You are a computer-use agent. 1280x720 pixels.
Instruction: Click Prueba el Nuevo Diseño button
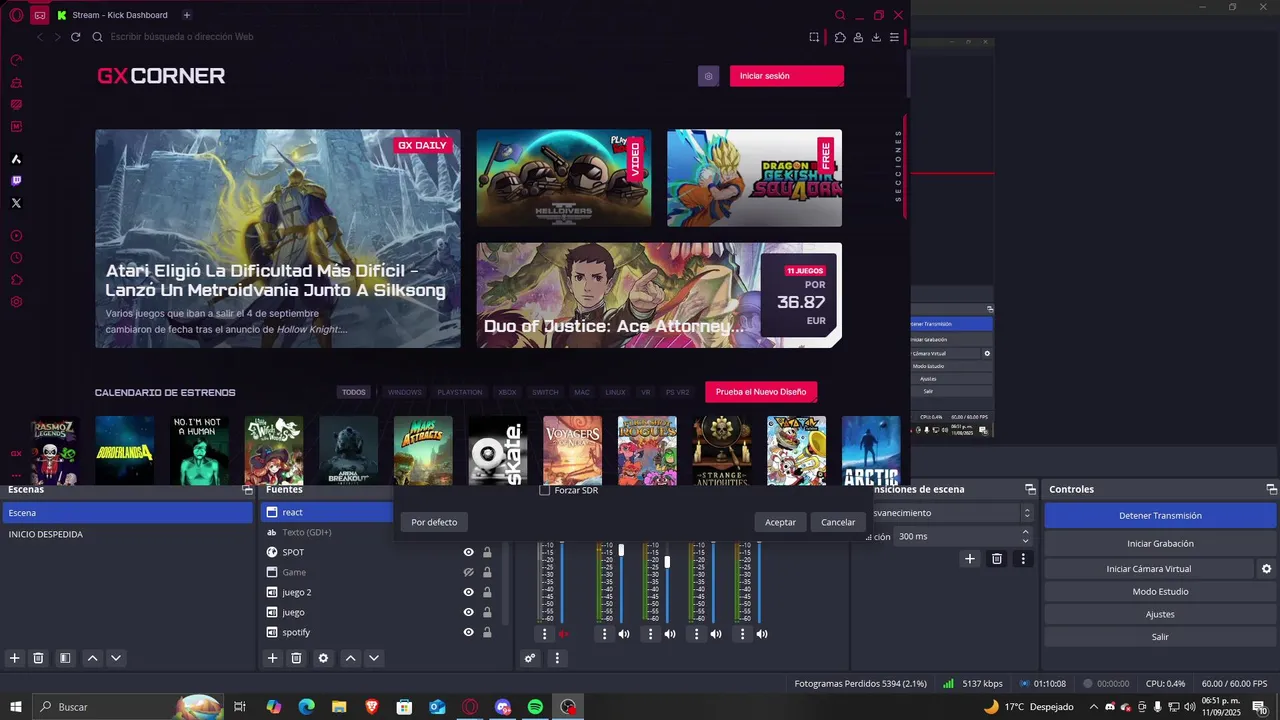761,392
